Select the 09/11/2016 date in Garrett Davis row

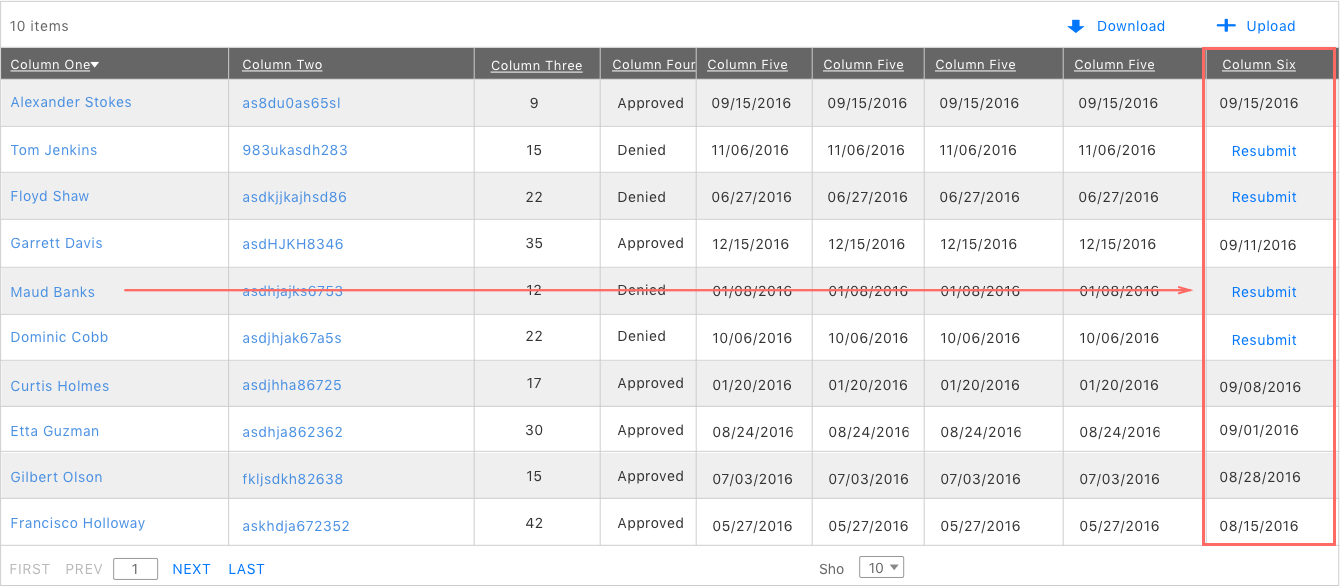click(1259, 245)
